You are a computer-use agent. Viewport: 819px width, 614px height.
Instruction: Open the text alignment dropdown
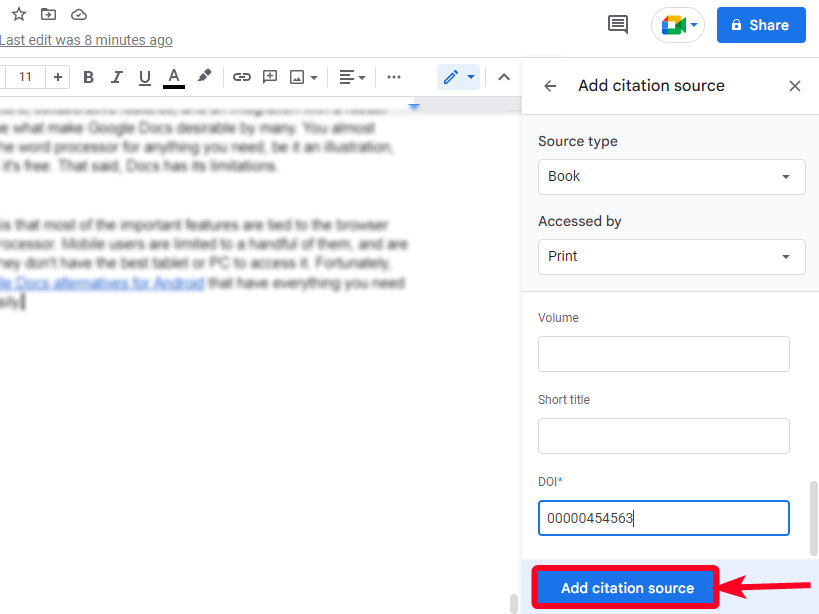coord(352,77)
